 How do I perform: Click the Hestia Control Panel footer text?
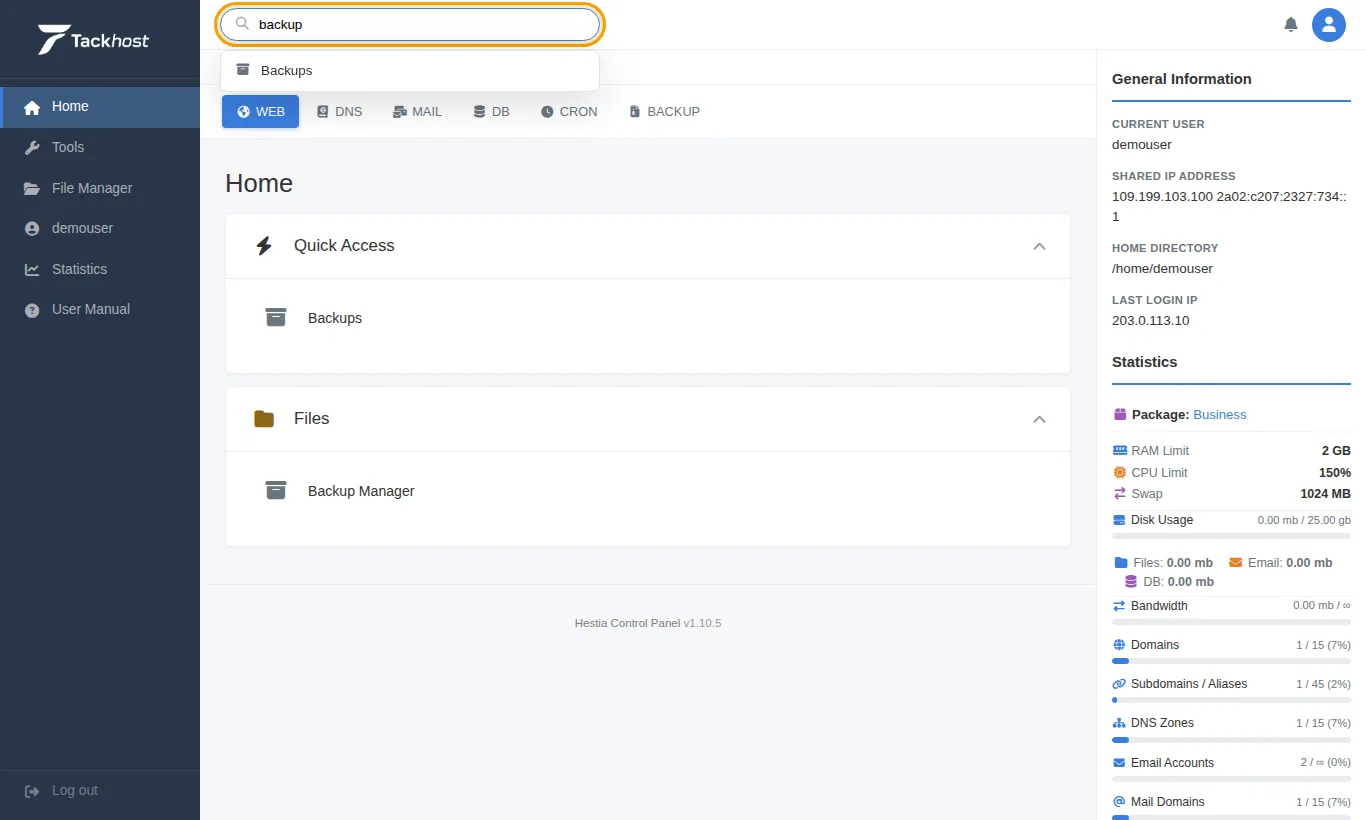[627, 623]
